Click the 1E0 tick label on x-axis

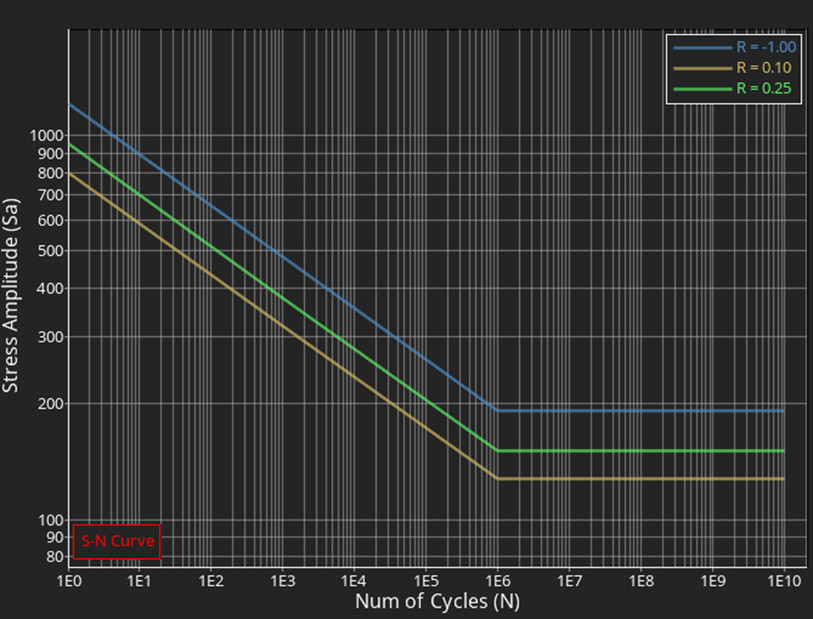click(x=68, y=581)
